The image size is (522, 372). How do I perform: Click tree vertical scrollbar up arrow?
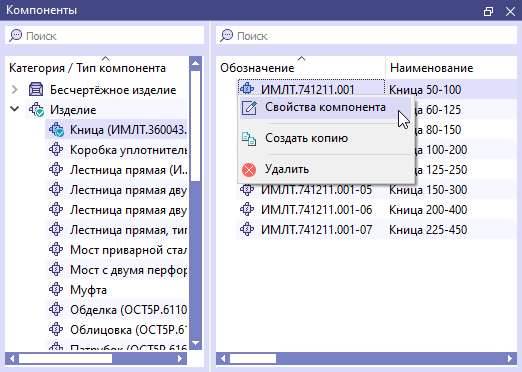tap(196, 63)
